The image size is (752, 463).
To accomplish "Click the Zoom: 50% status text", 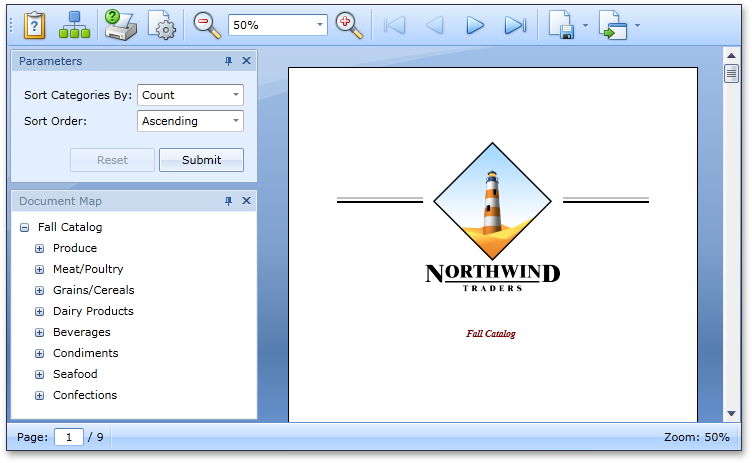I will click(x=696, y=437).
